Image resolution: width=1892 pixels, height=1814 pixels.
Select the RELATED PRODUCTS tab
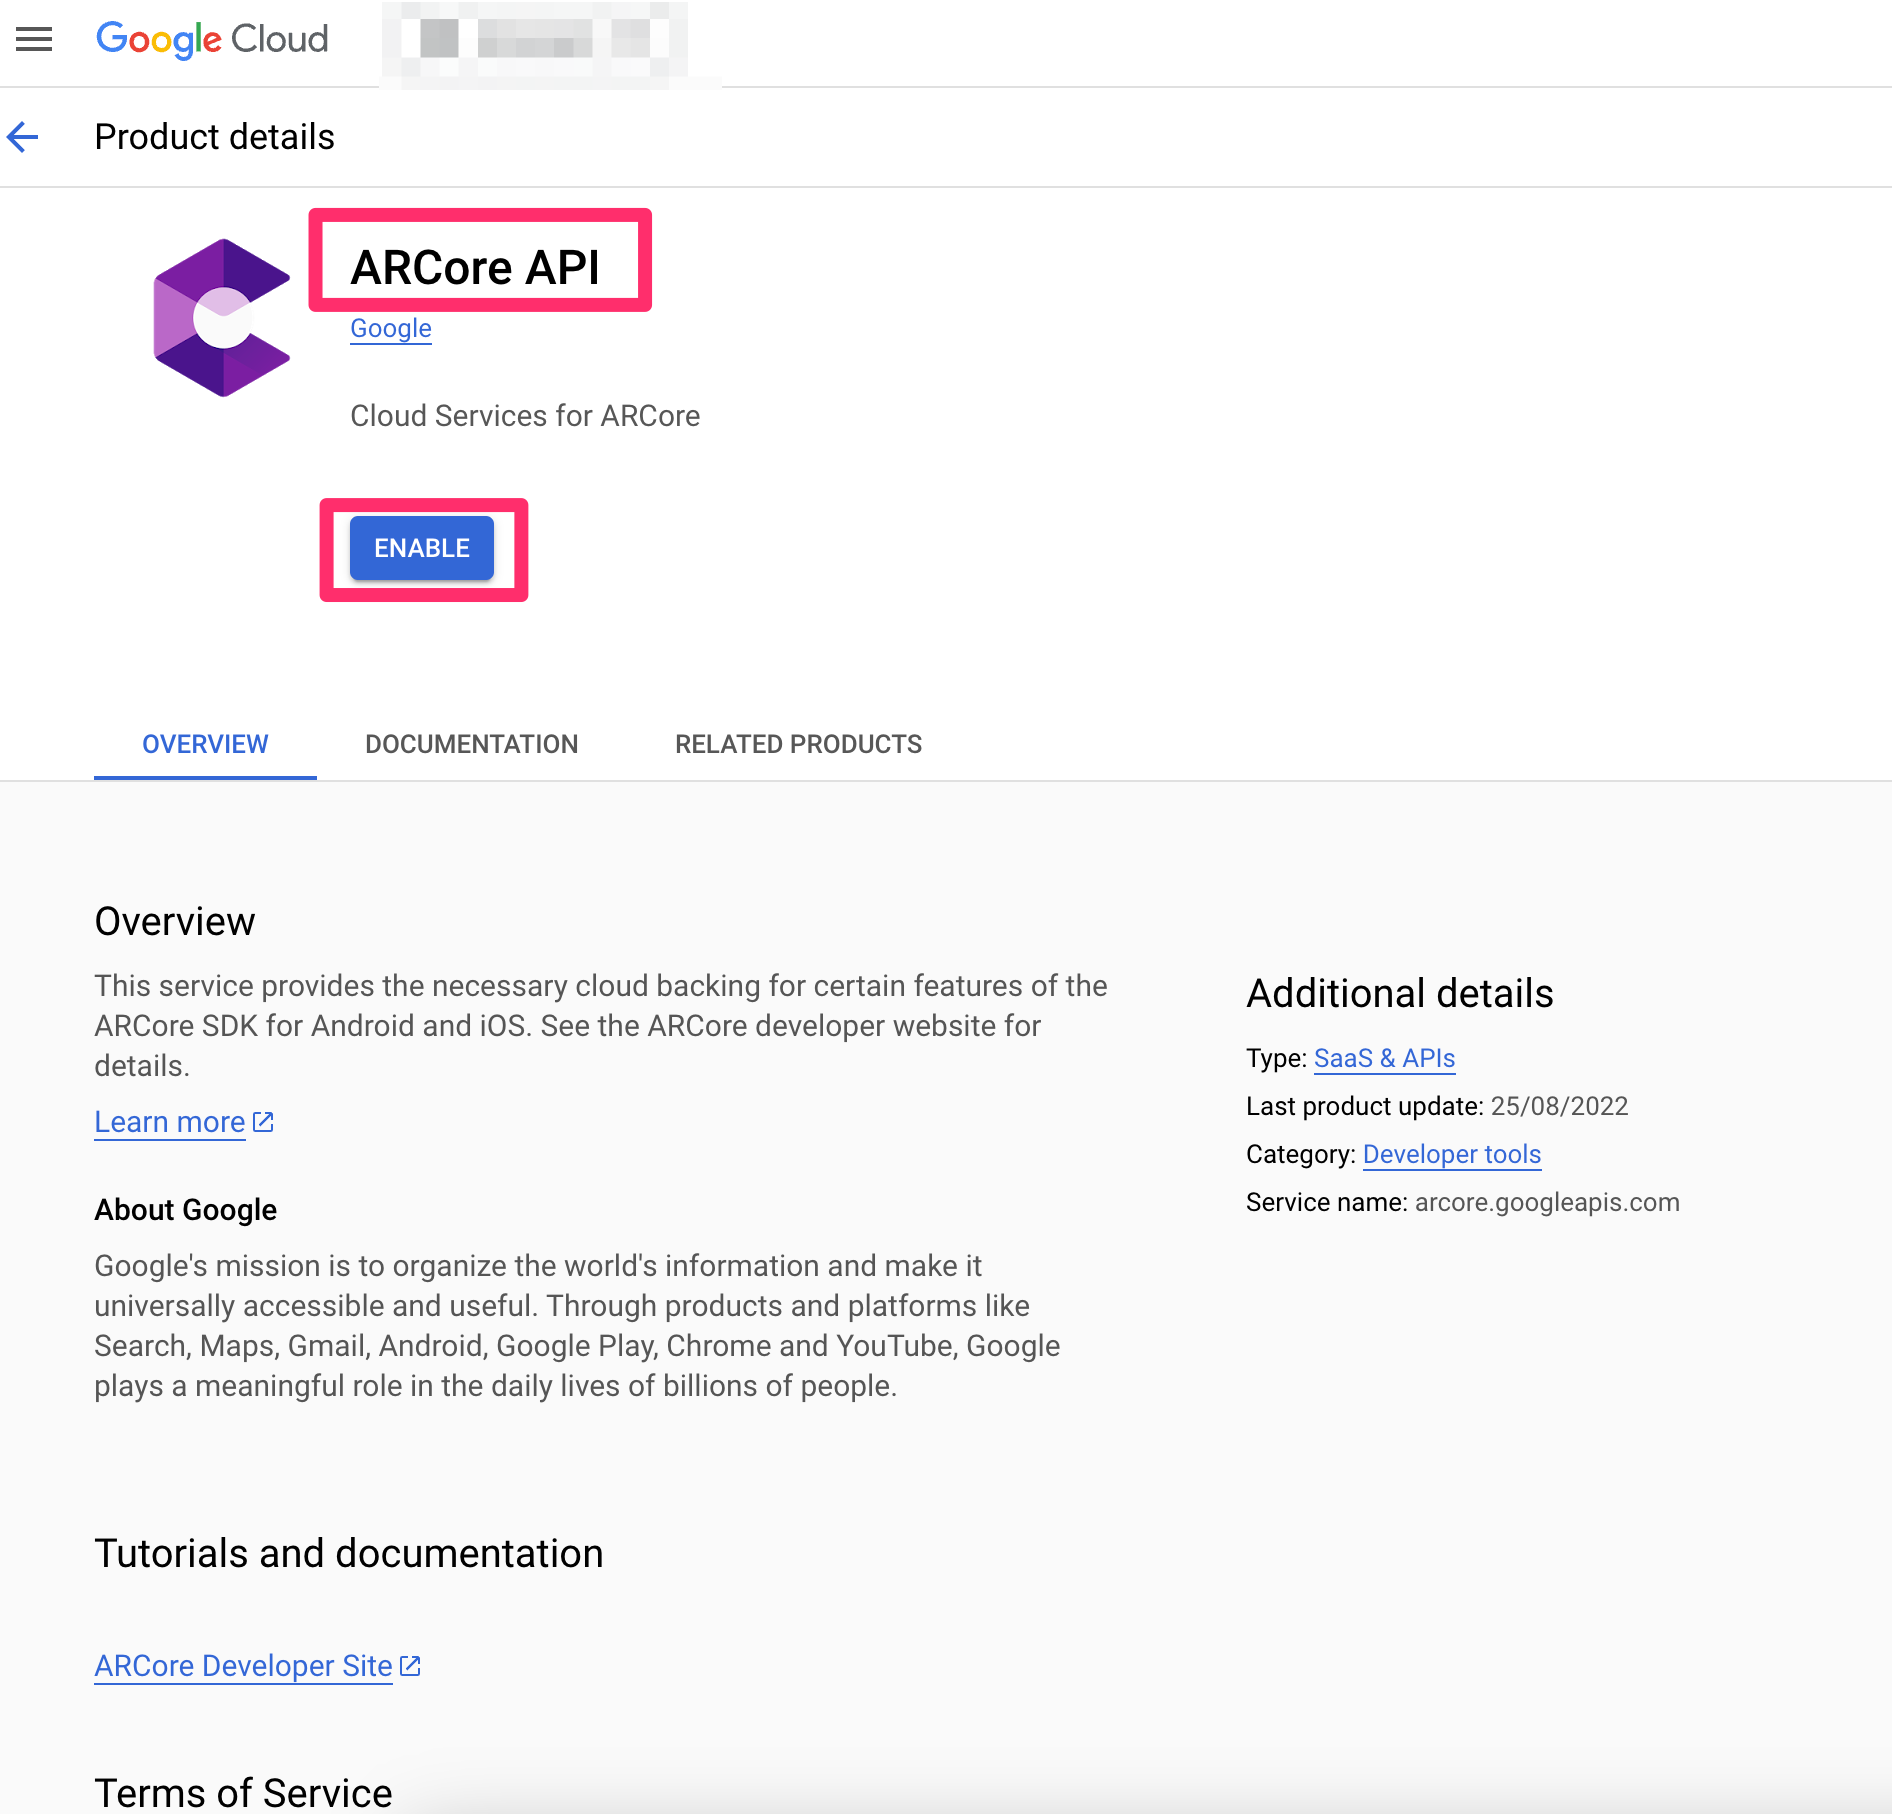pyautogui.click(x=798, y=744)
